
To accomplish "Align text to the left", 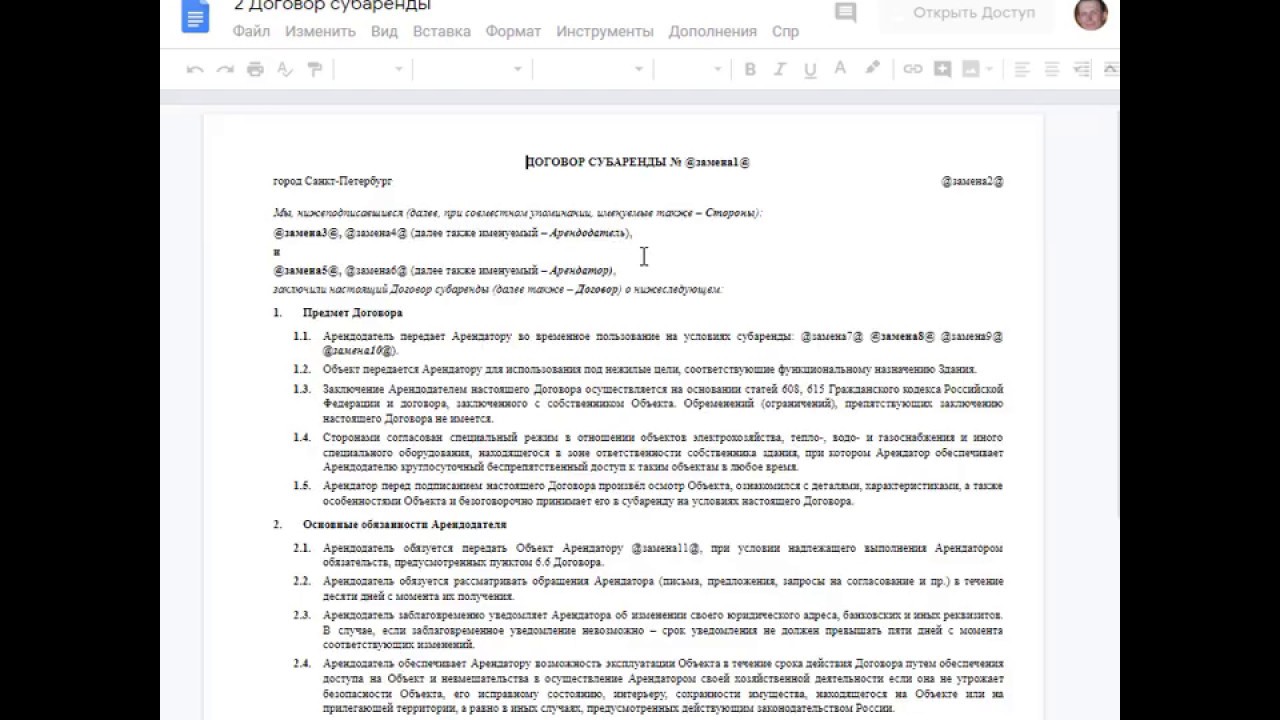I will (1022, 69).
